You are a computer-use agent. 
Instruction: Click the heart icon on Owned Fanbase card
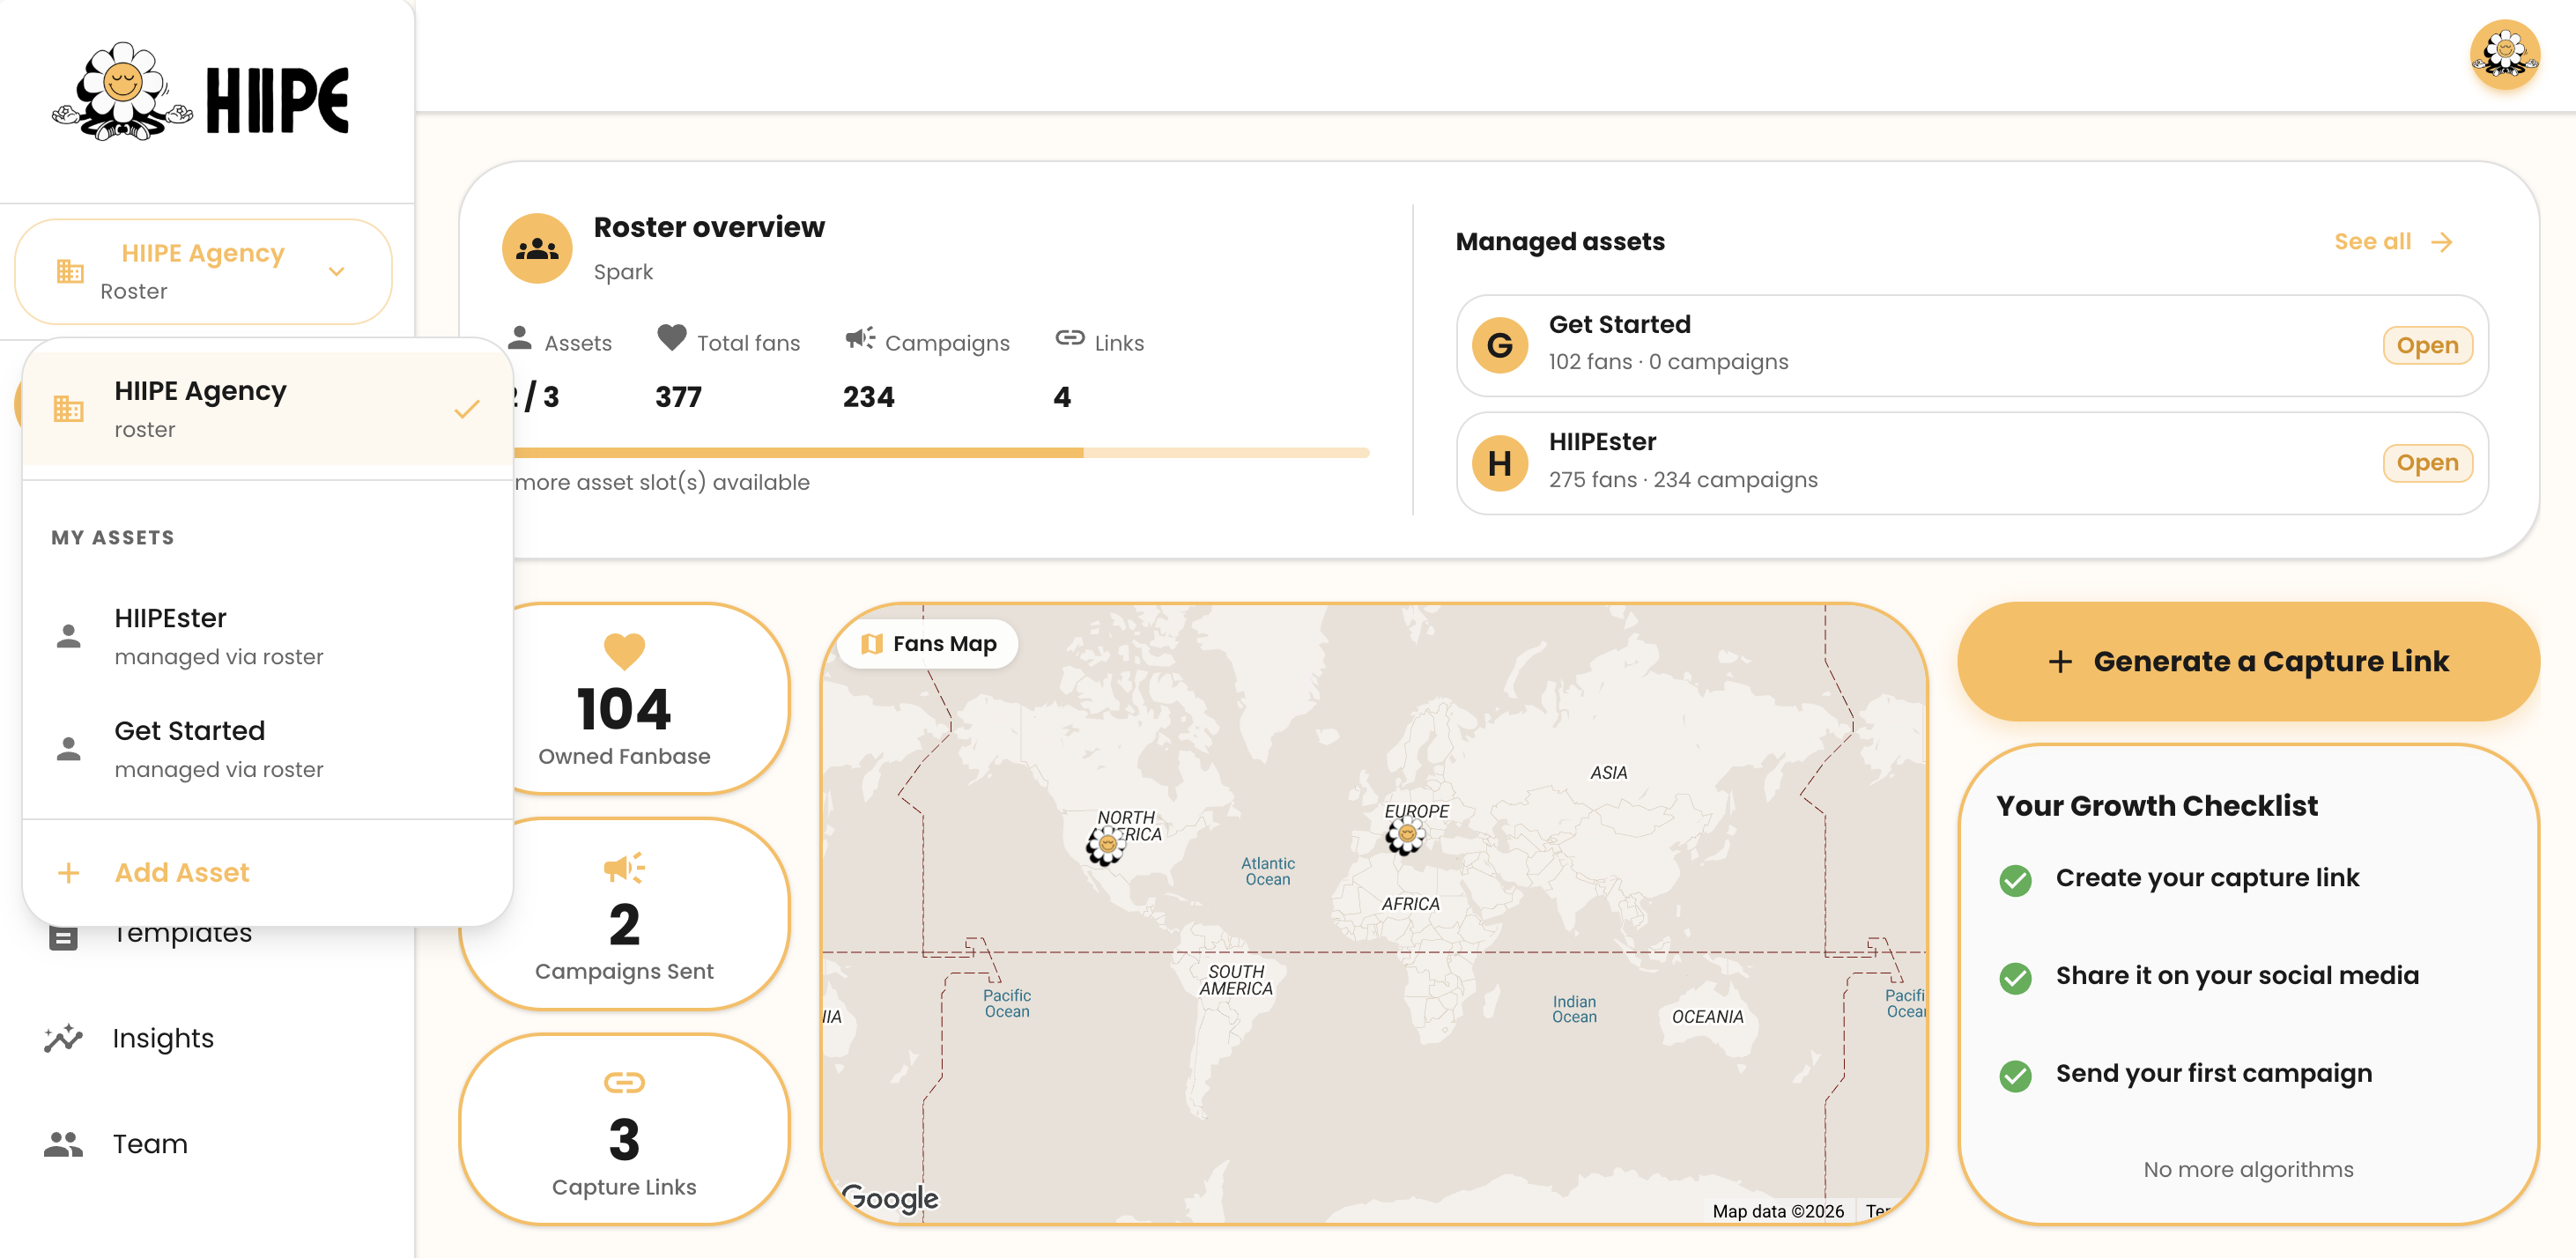tap(624, 652)
